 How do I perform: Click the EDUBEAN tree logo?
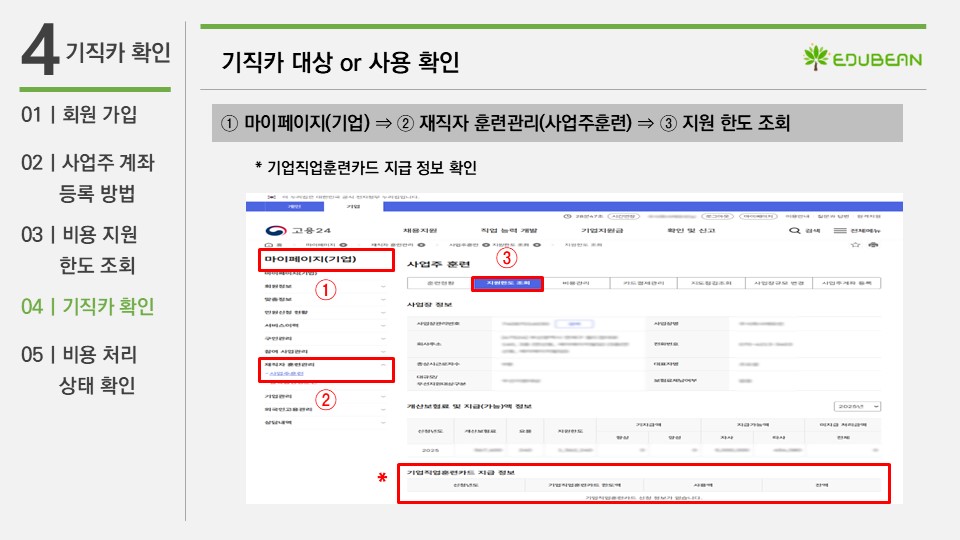816,58
